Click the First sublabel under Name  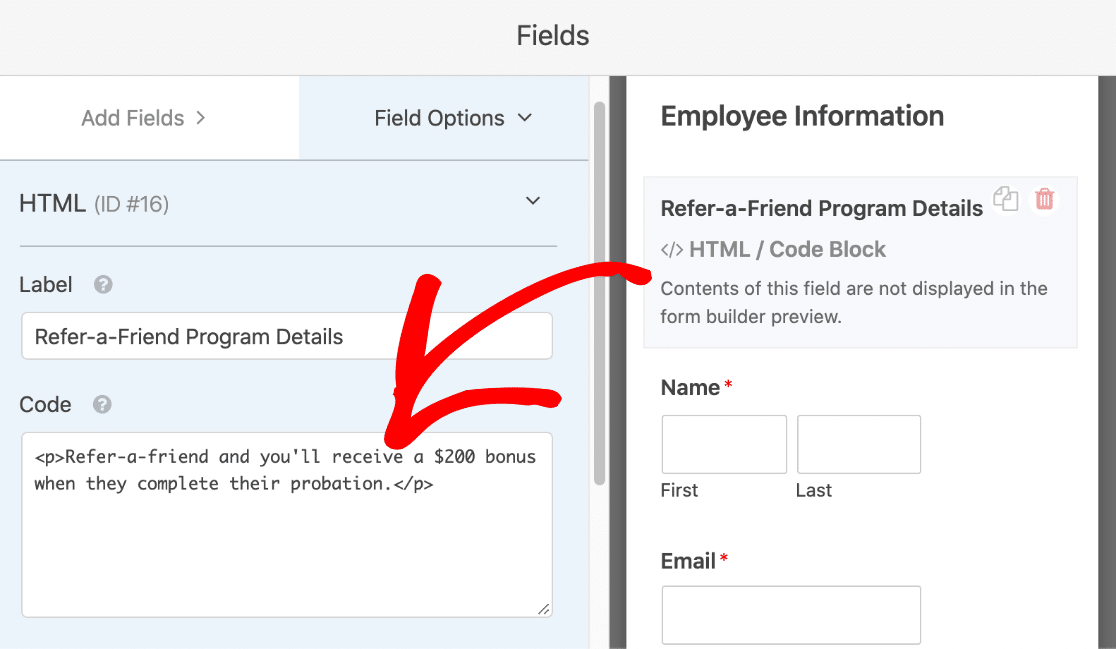tap(679, 490)
